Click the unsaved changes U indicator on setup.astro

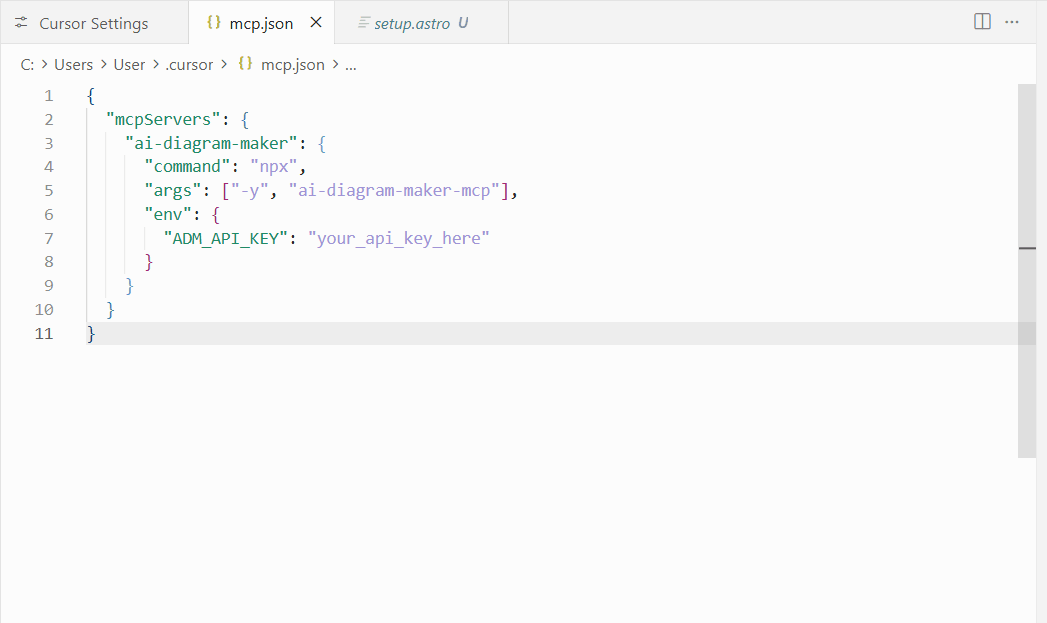(465, 22)
